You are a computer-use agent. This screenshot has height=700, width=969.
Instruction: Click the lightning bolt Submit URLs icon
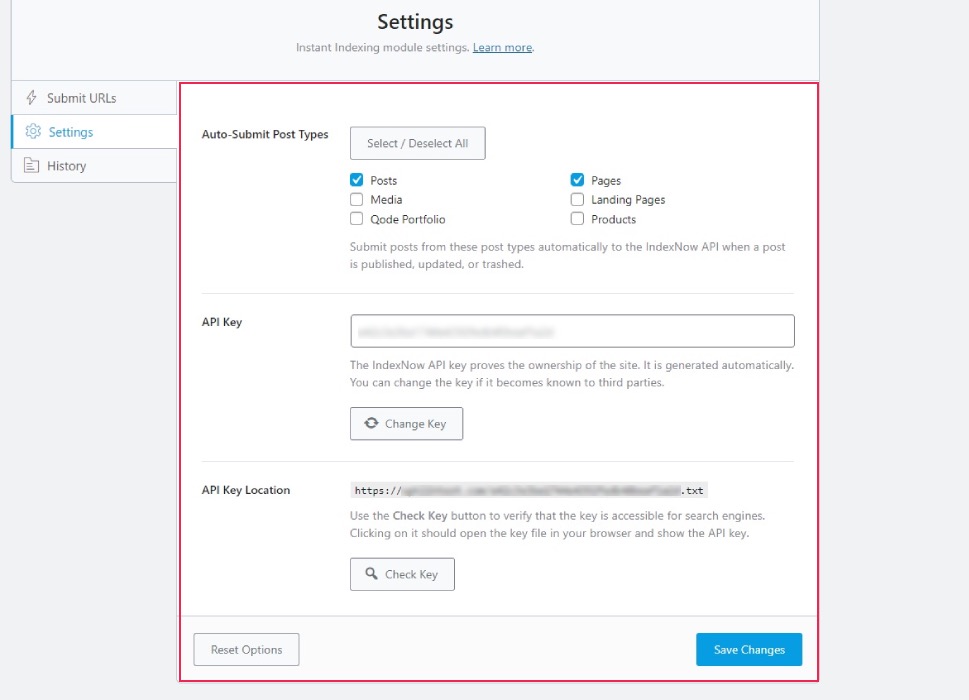(31, 98)
